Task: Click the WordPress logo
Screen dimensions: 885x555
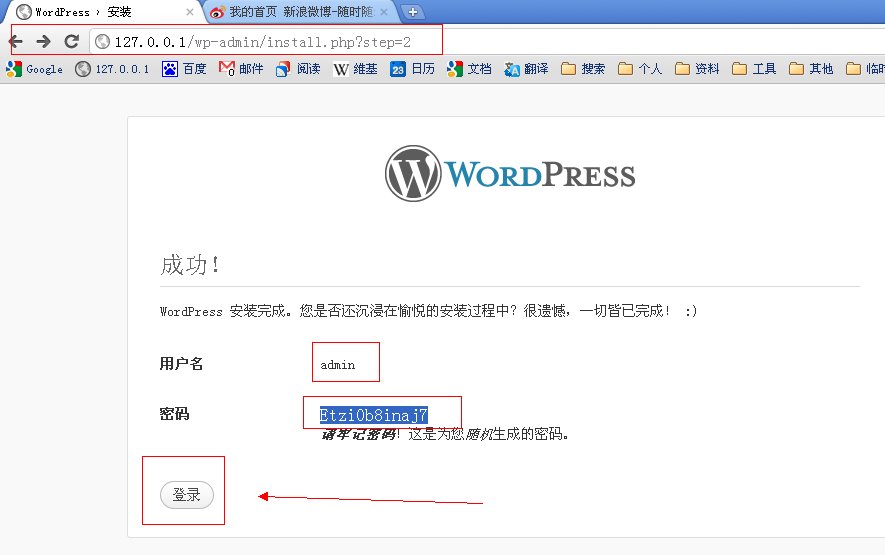Action: click(x=510, y=173)
